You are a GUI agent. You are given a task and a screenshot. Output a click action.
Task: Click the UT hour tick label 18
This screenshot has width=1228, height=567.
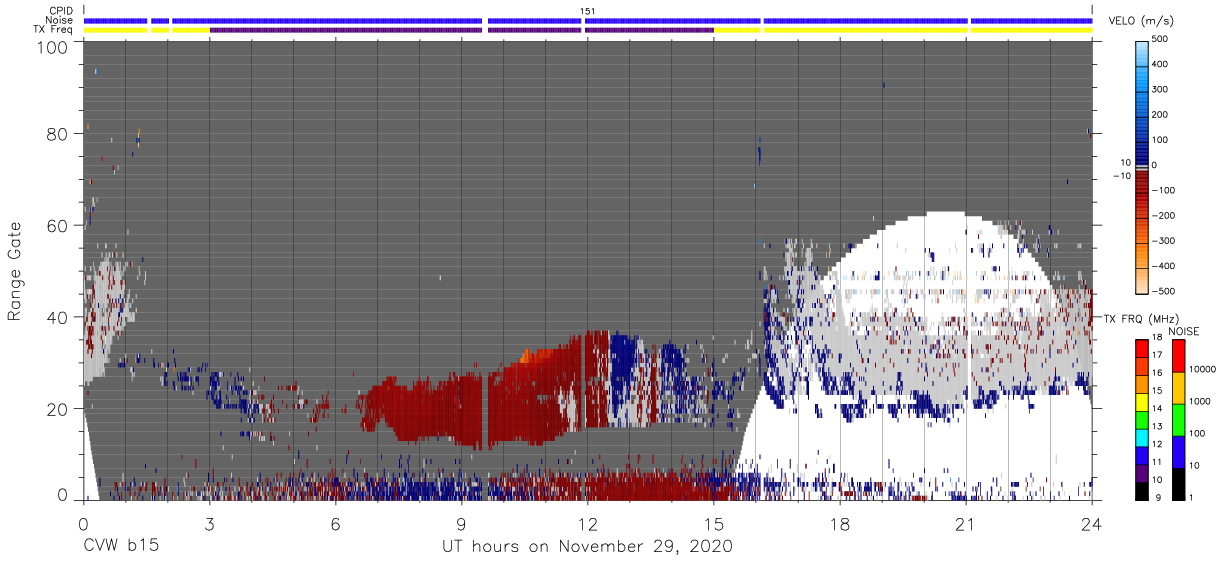(x=840, y=523)
